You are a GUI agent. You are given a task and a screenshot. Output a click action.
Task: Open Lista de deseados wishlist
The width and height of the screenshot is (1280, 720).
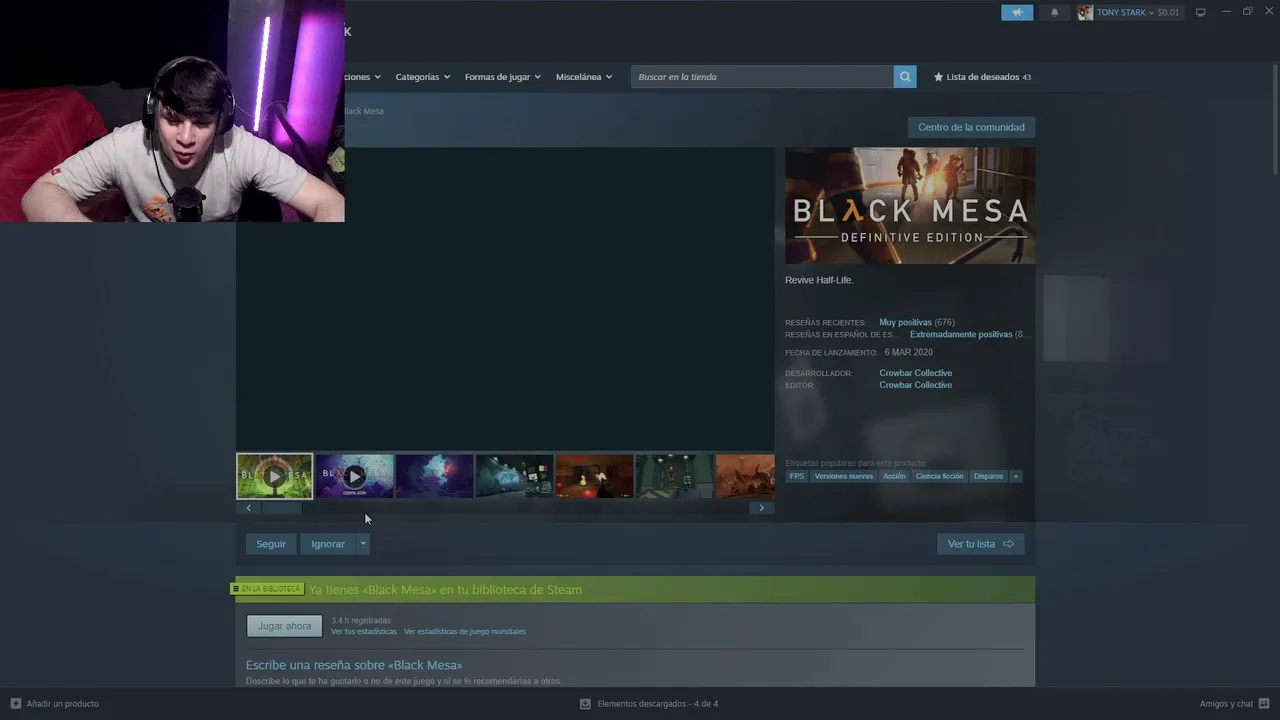[982, 77]
